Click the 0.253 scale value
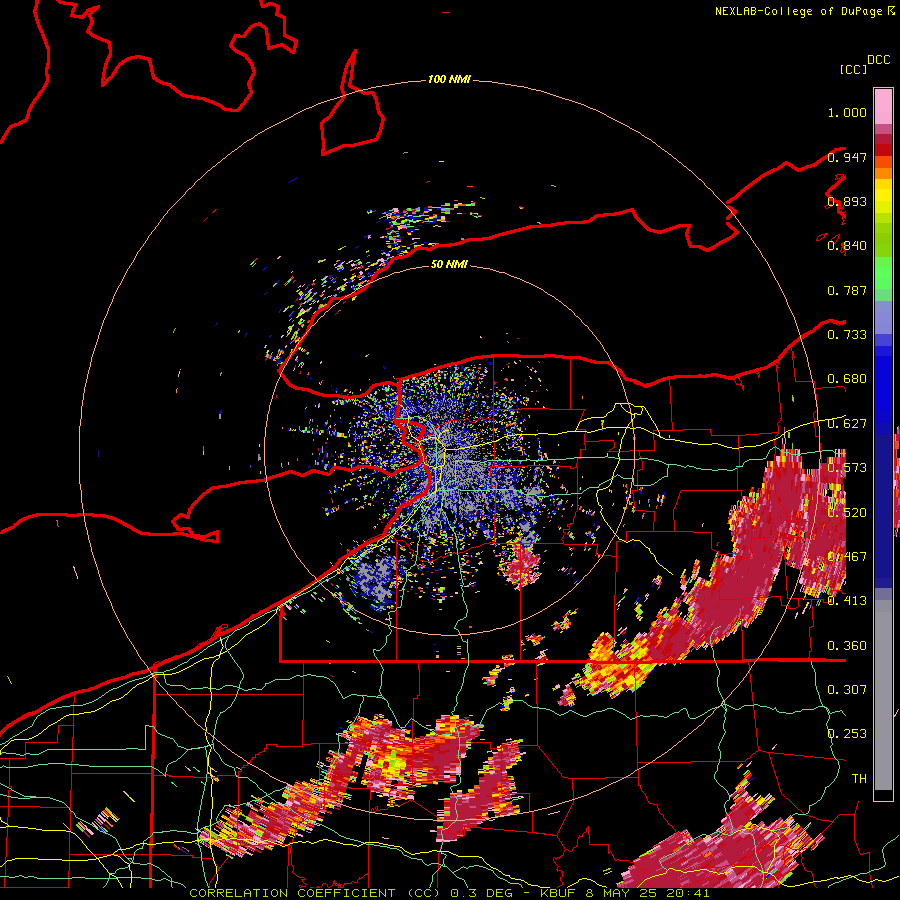900x900 pixels. (x=847, y=734)
